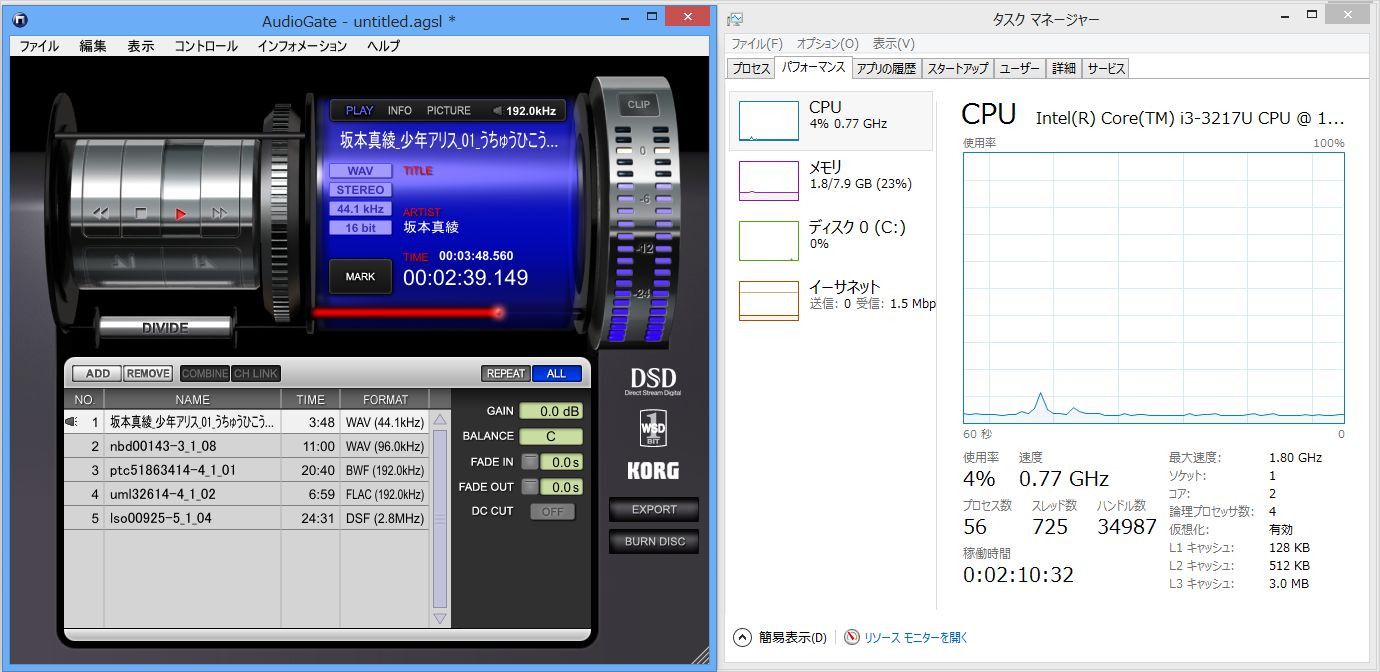Stop playback with the square button
Screen dimensions: 1380x672
point(141,213)
